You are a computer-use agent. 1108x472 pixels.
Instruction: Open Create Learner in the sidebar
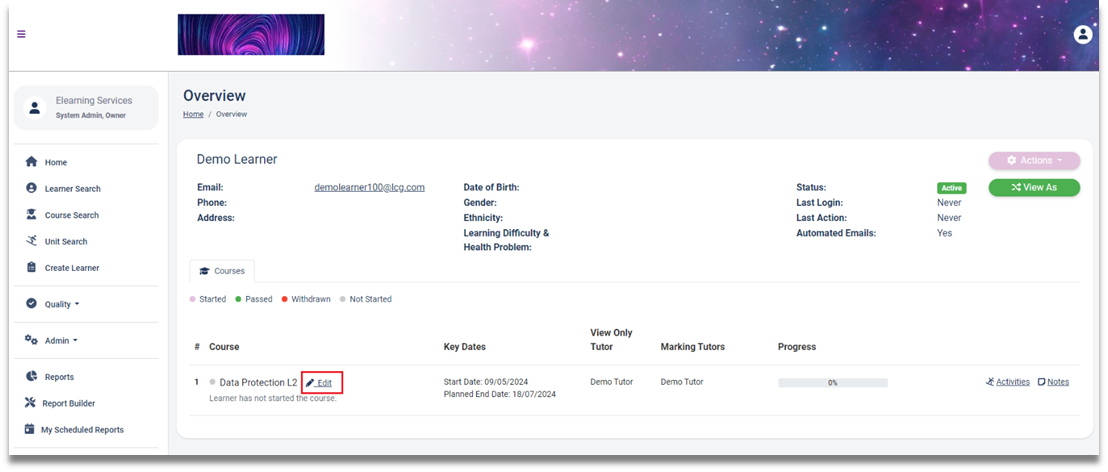[72, 269]
